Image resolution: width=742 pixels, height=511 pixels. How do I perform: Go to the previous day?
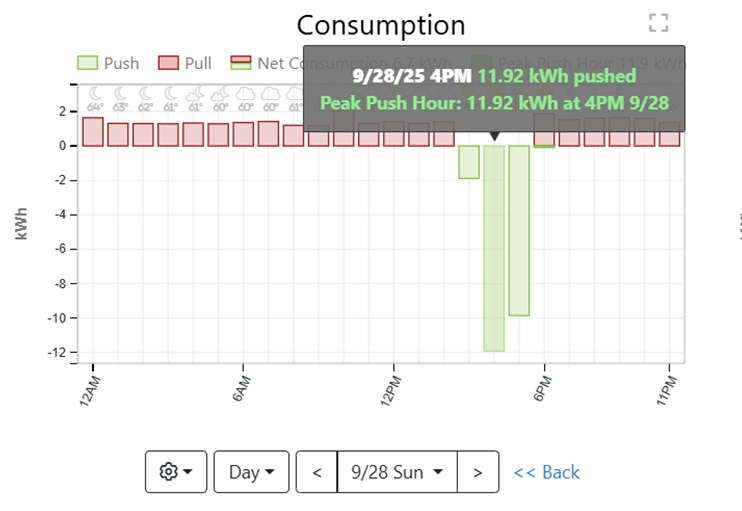tap(317, 472)
